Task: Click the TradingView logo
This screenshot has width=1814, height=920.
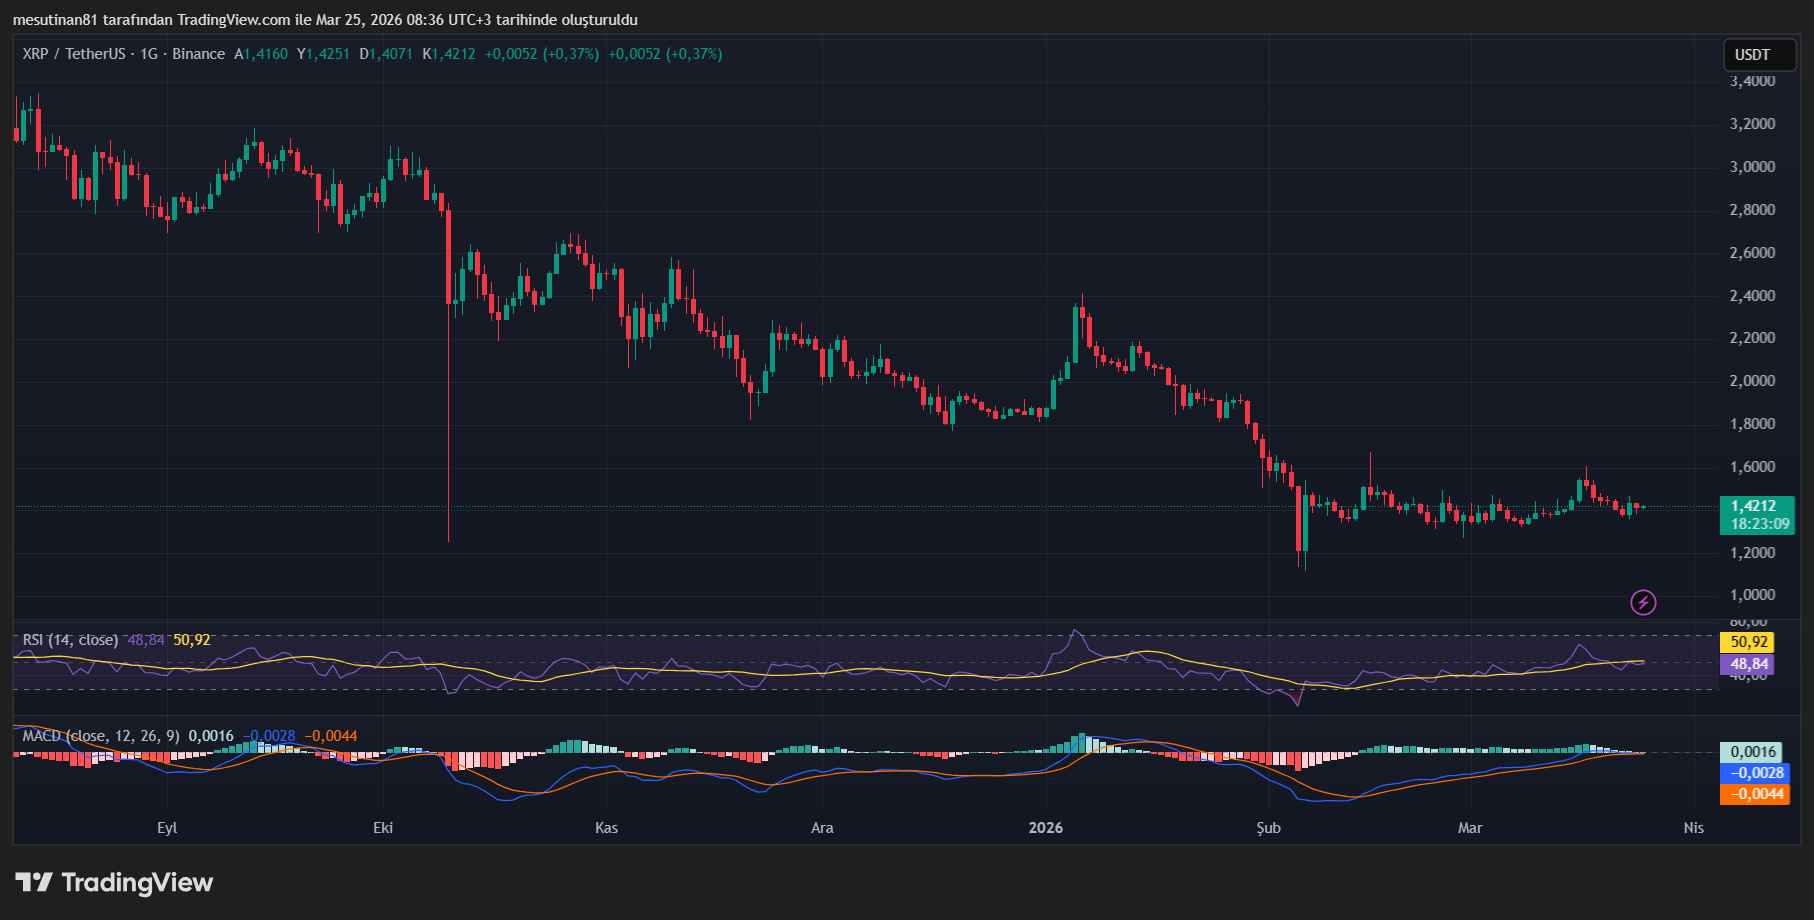Action: click(113, 883)
